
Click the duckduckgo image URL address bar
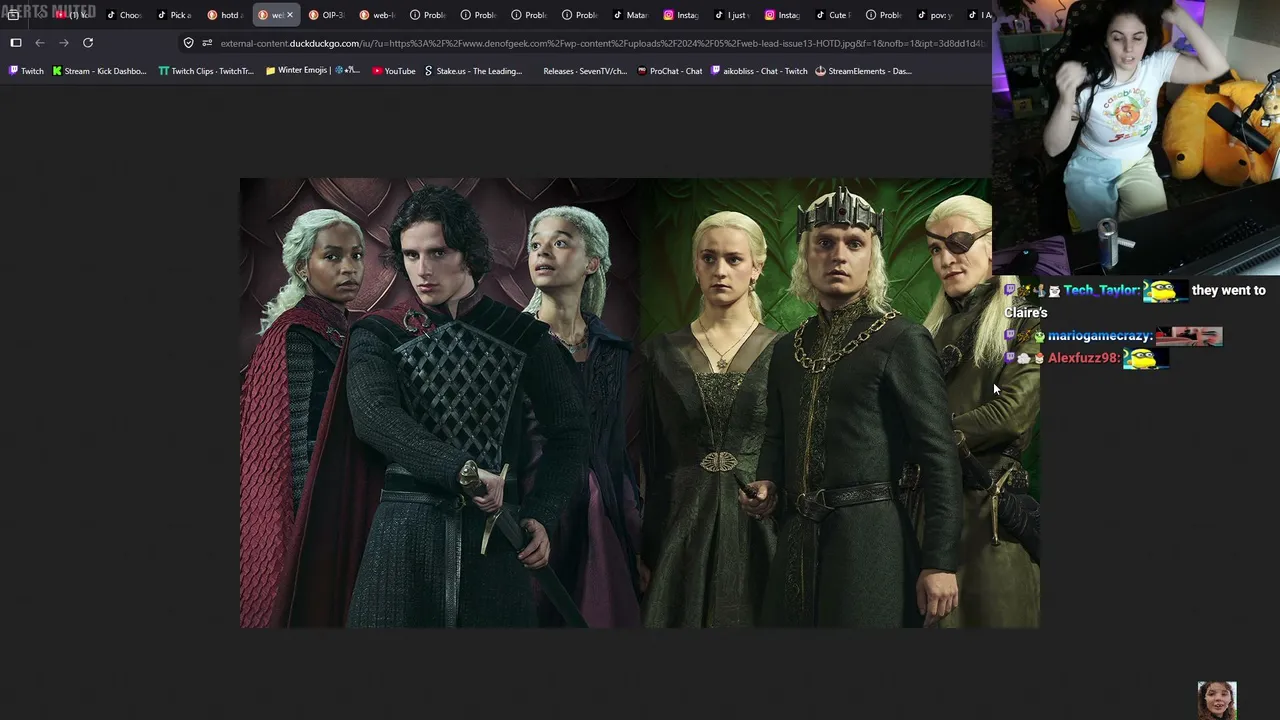pyautogui.click(x=602, y=43)
